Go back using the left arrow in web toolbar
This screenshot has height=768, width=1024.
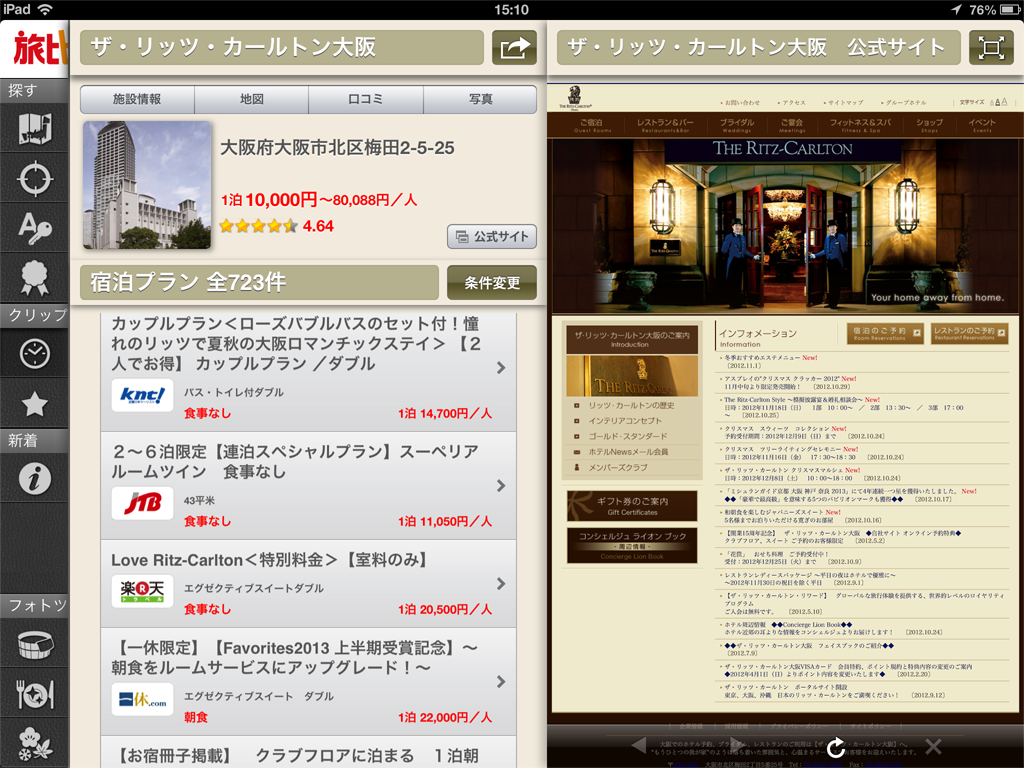click(638, 745)
